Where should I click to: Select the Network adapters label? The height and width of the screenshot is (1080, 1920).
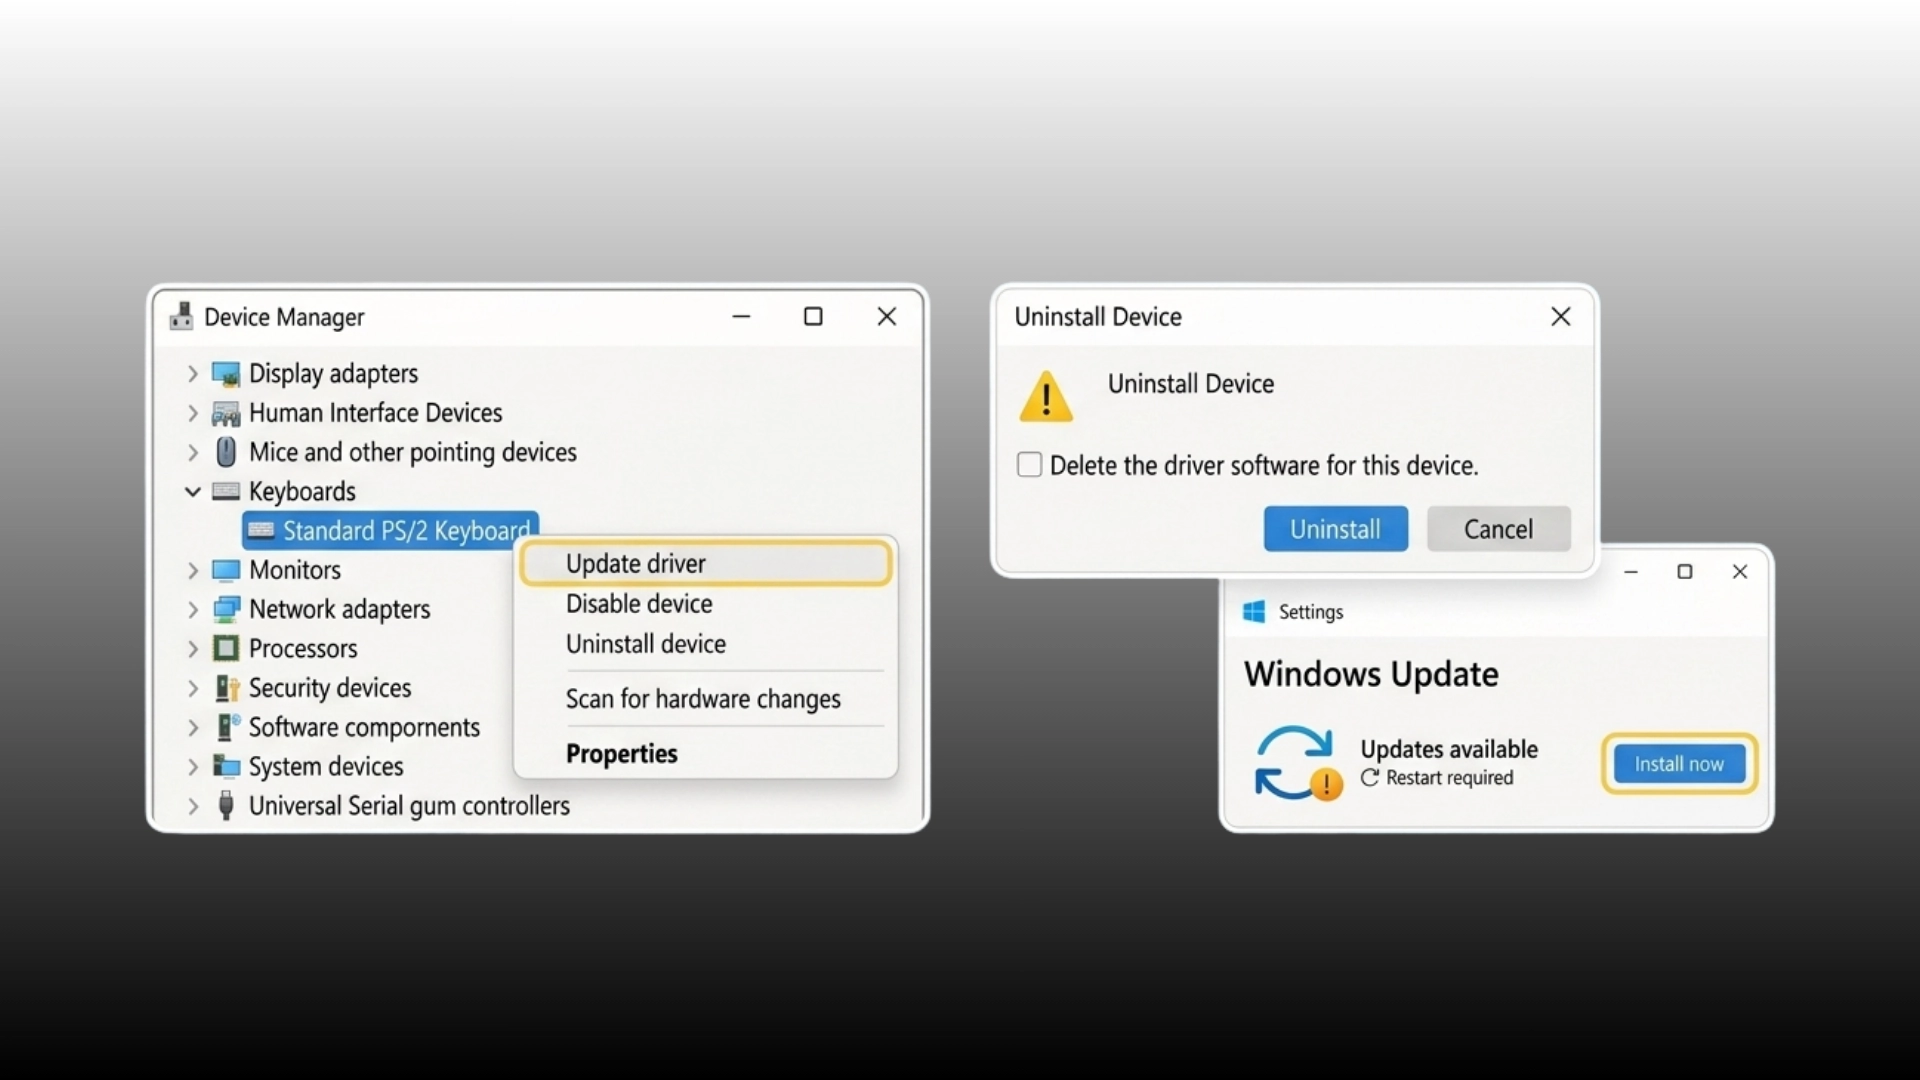[x=339, y=609]
